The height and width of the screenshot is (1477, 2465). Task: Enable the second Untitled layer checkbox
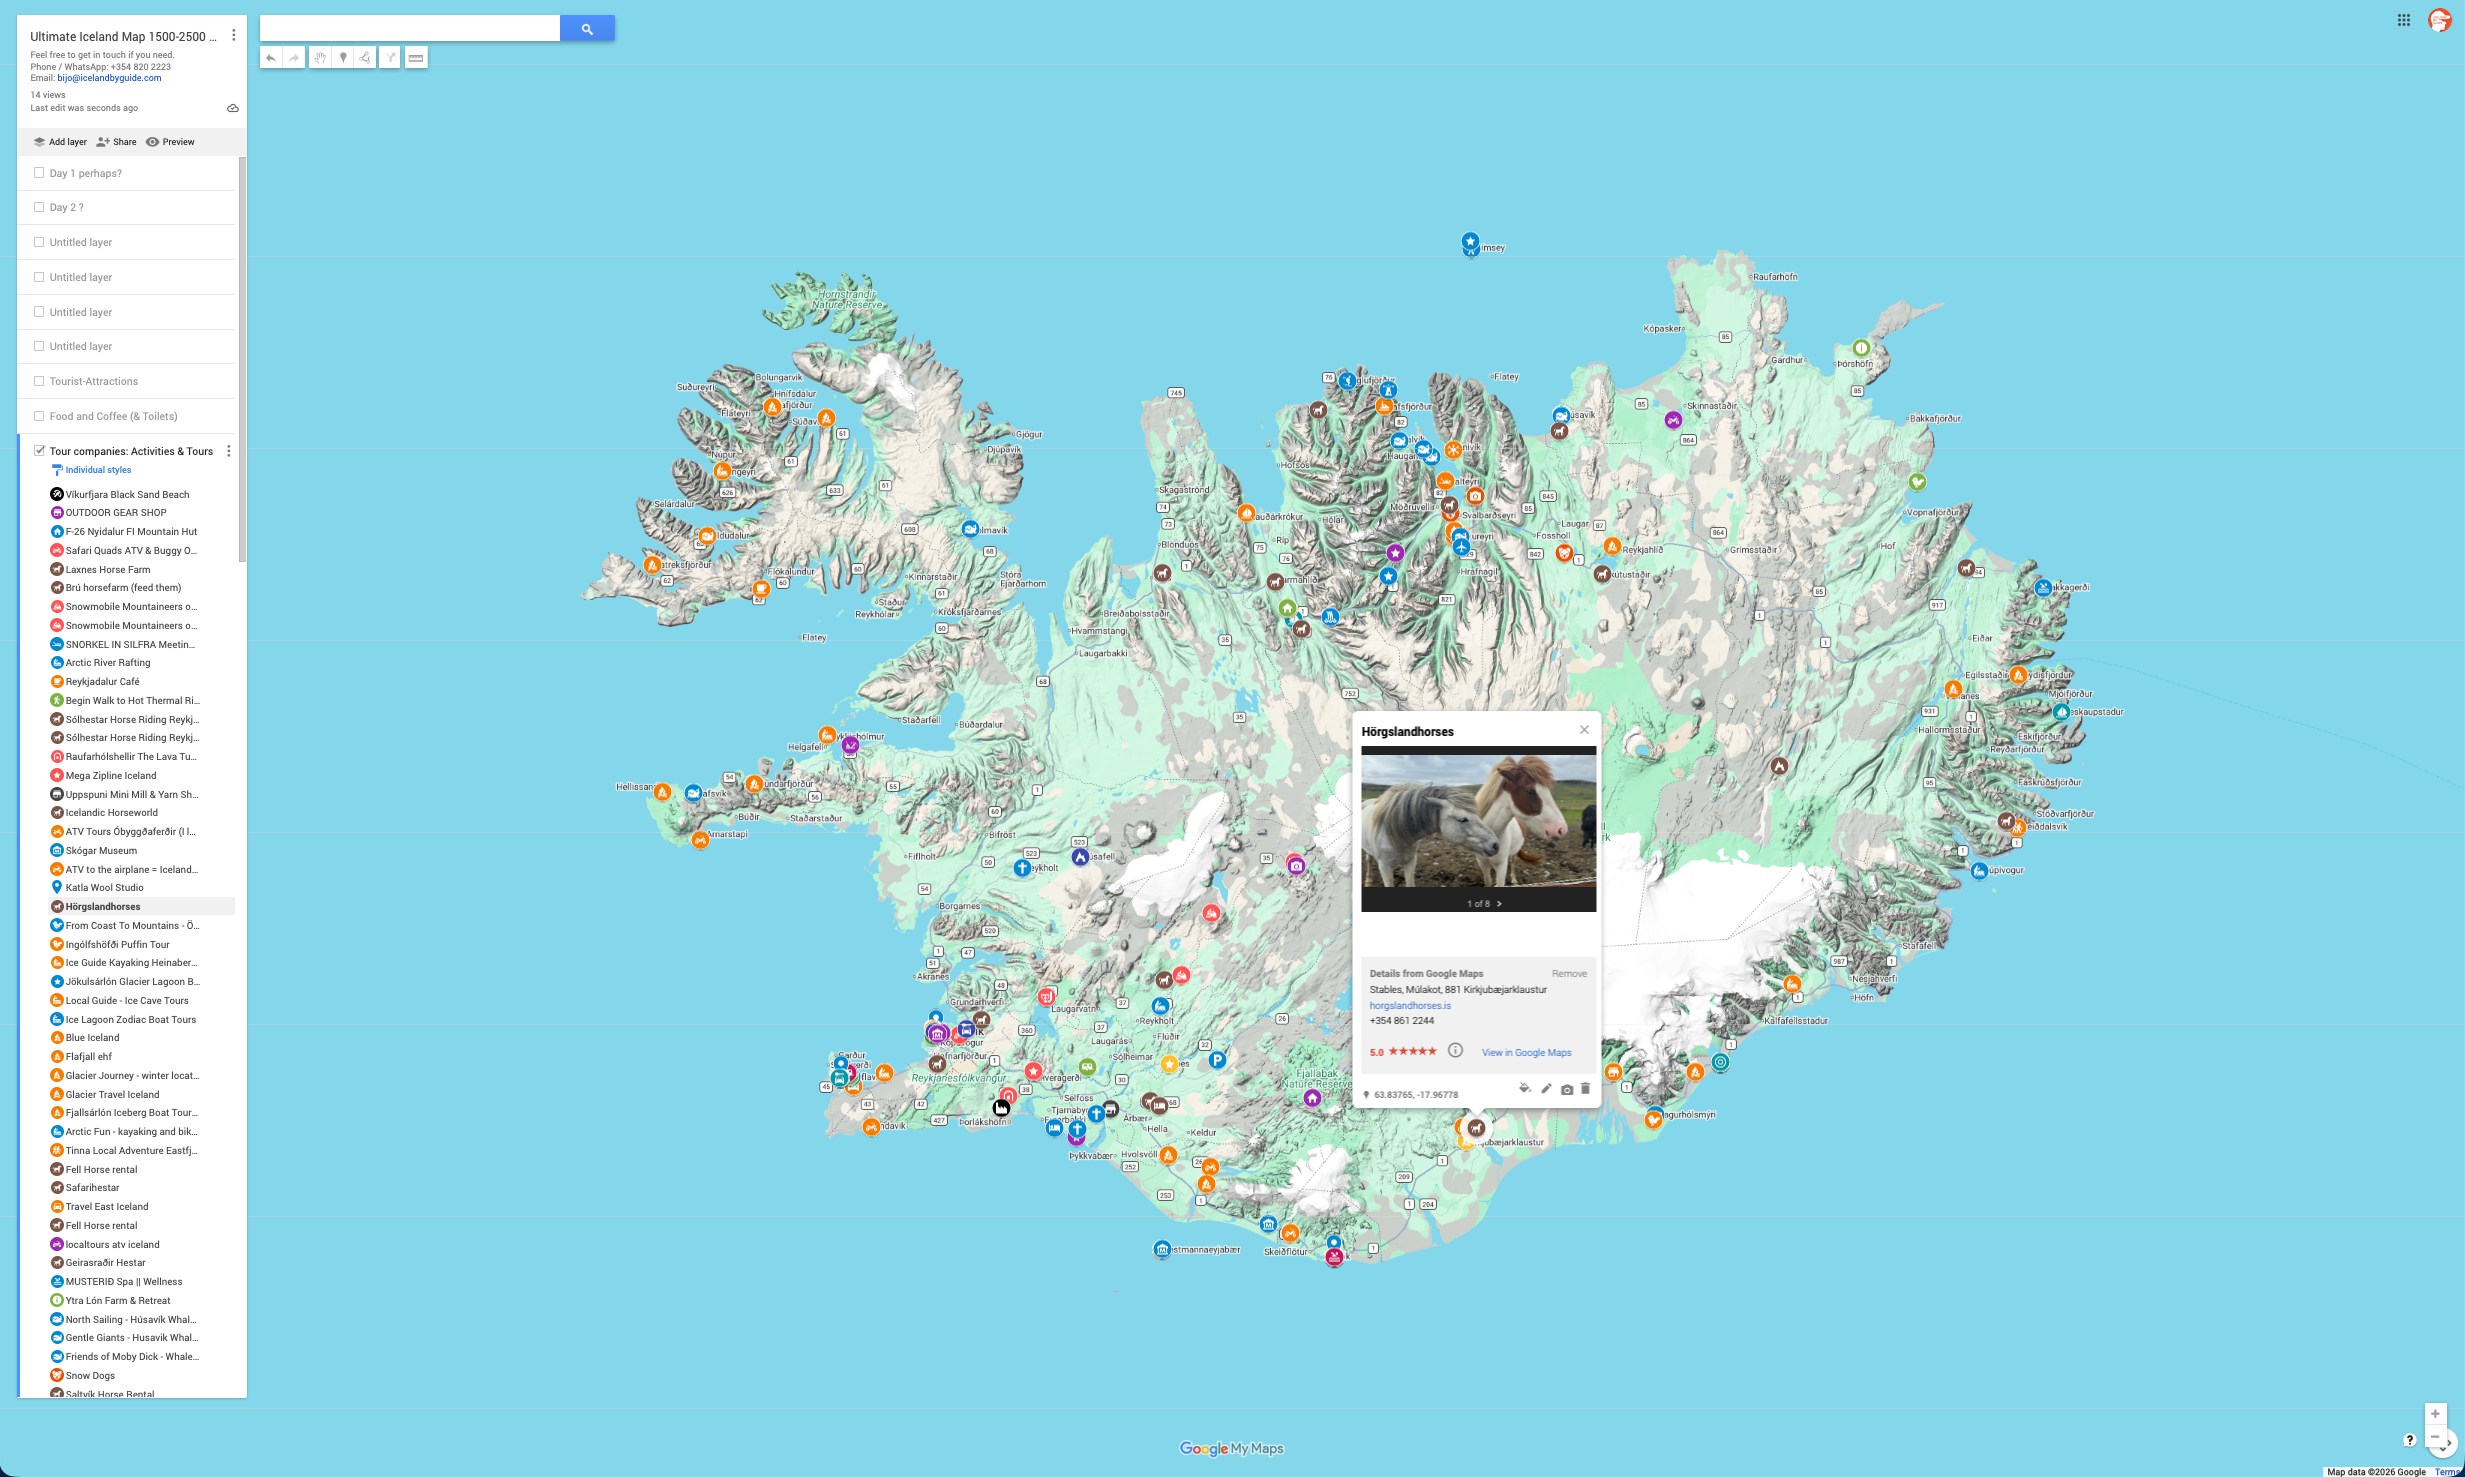[x=39, y=277]
